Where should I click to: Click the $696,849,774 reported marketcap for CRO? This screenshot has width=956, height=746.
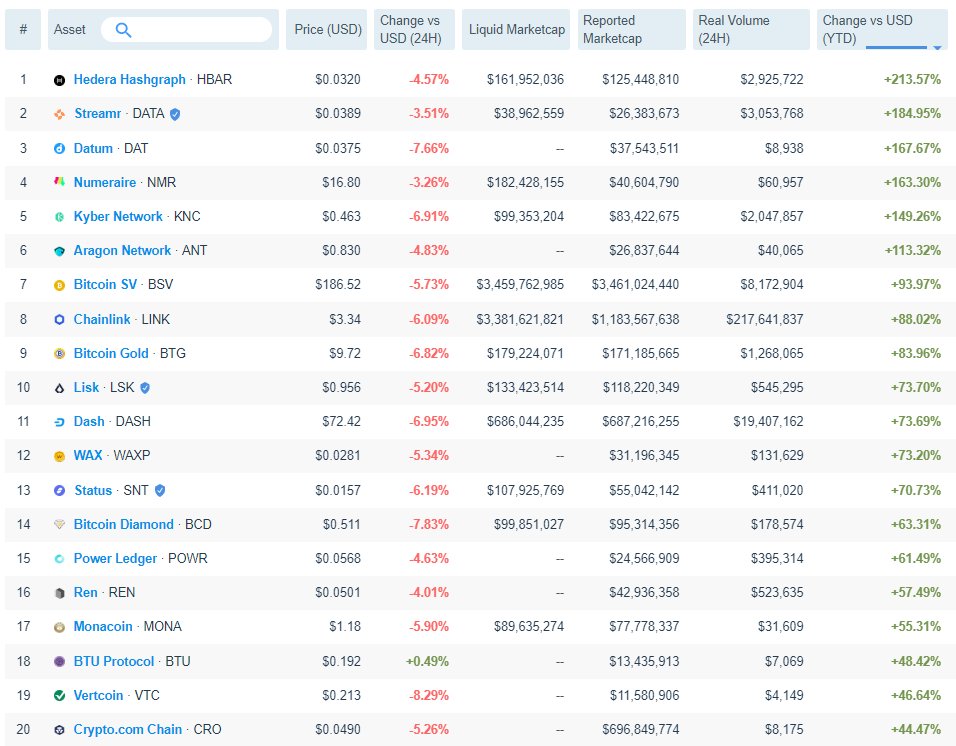pos(641,729)
